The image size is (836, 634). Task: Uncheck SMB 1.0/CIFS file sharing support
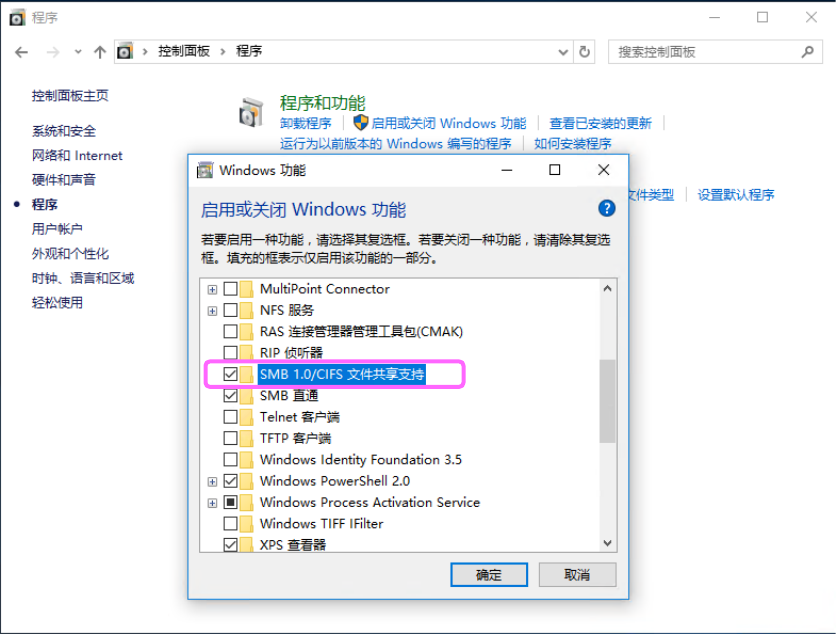[x=230, y=374]
